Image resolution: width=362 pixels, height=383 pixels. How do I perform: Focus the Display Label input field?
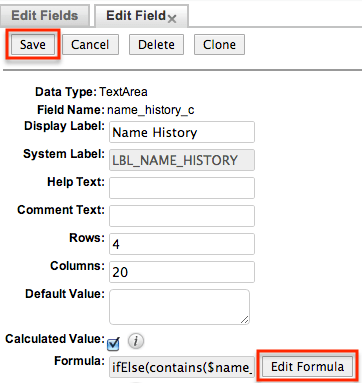[182, 132]
